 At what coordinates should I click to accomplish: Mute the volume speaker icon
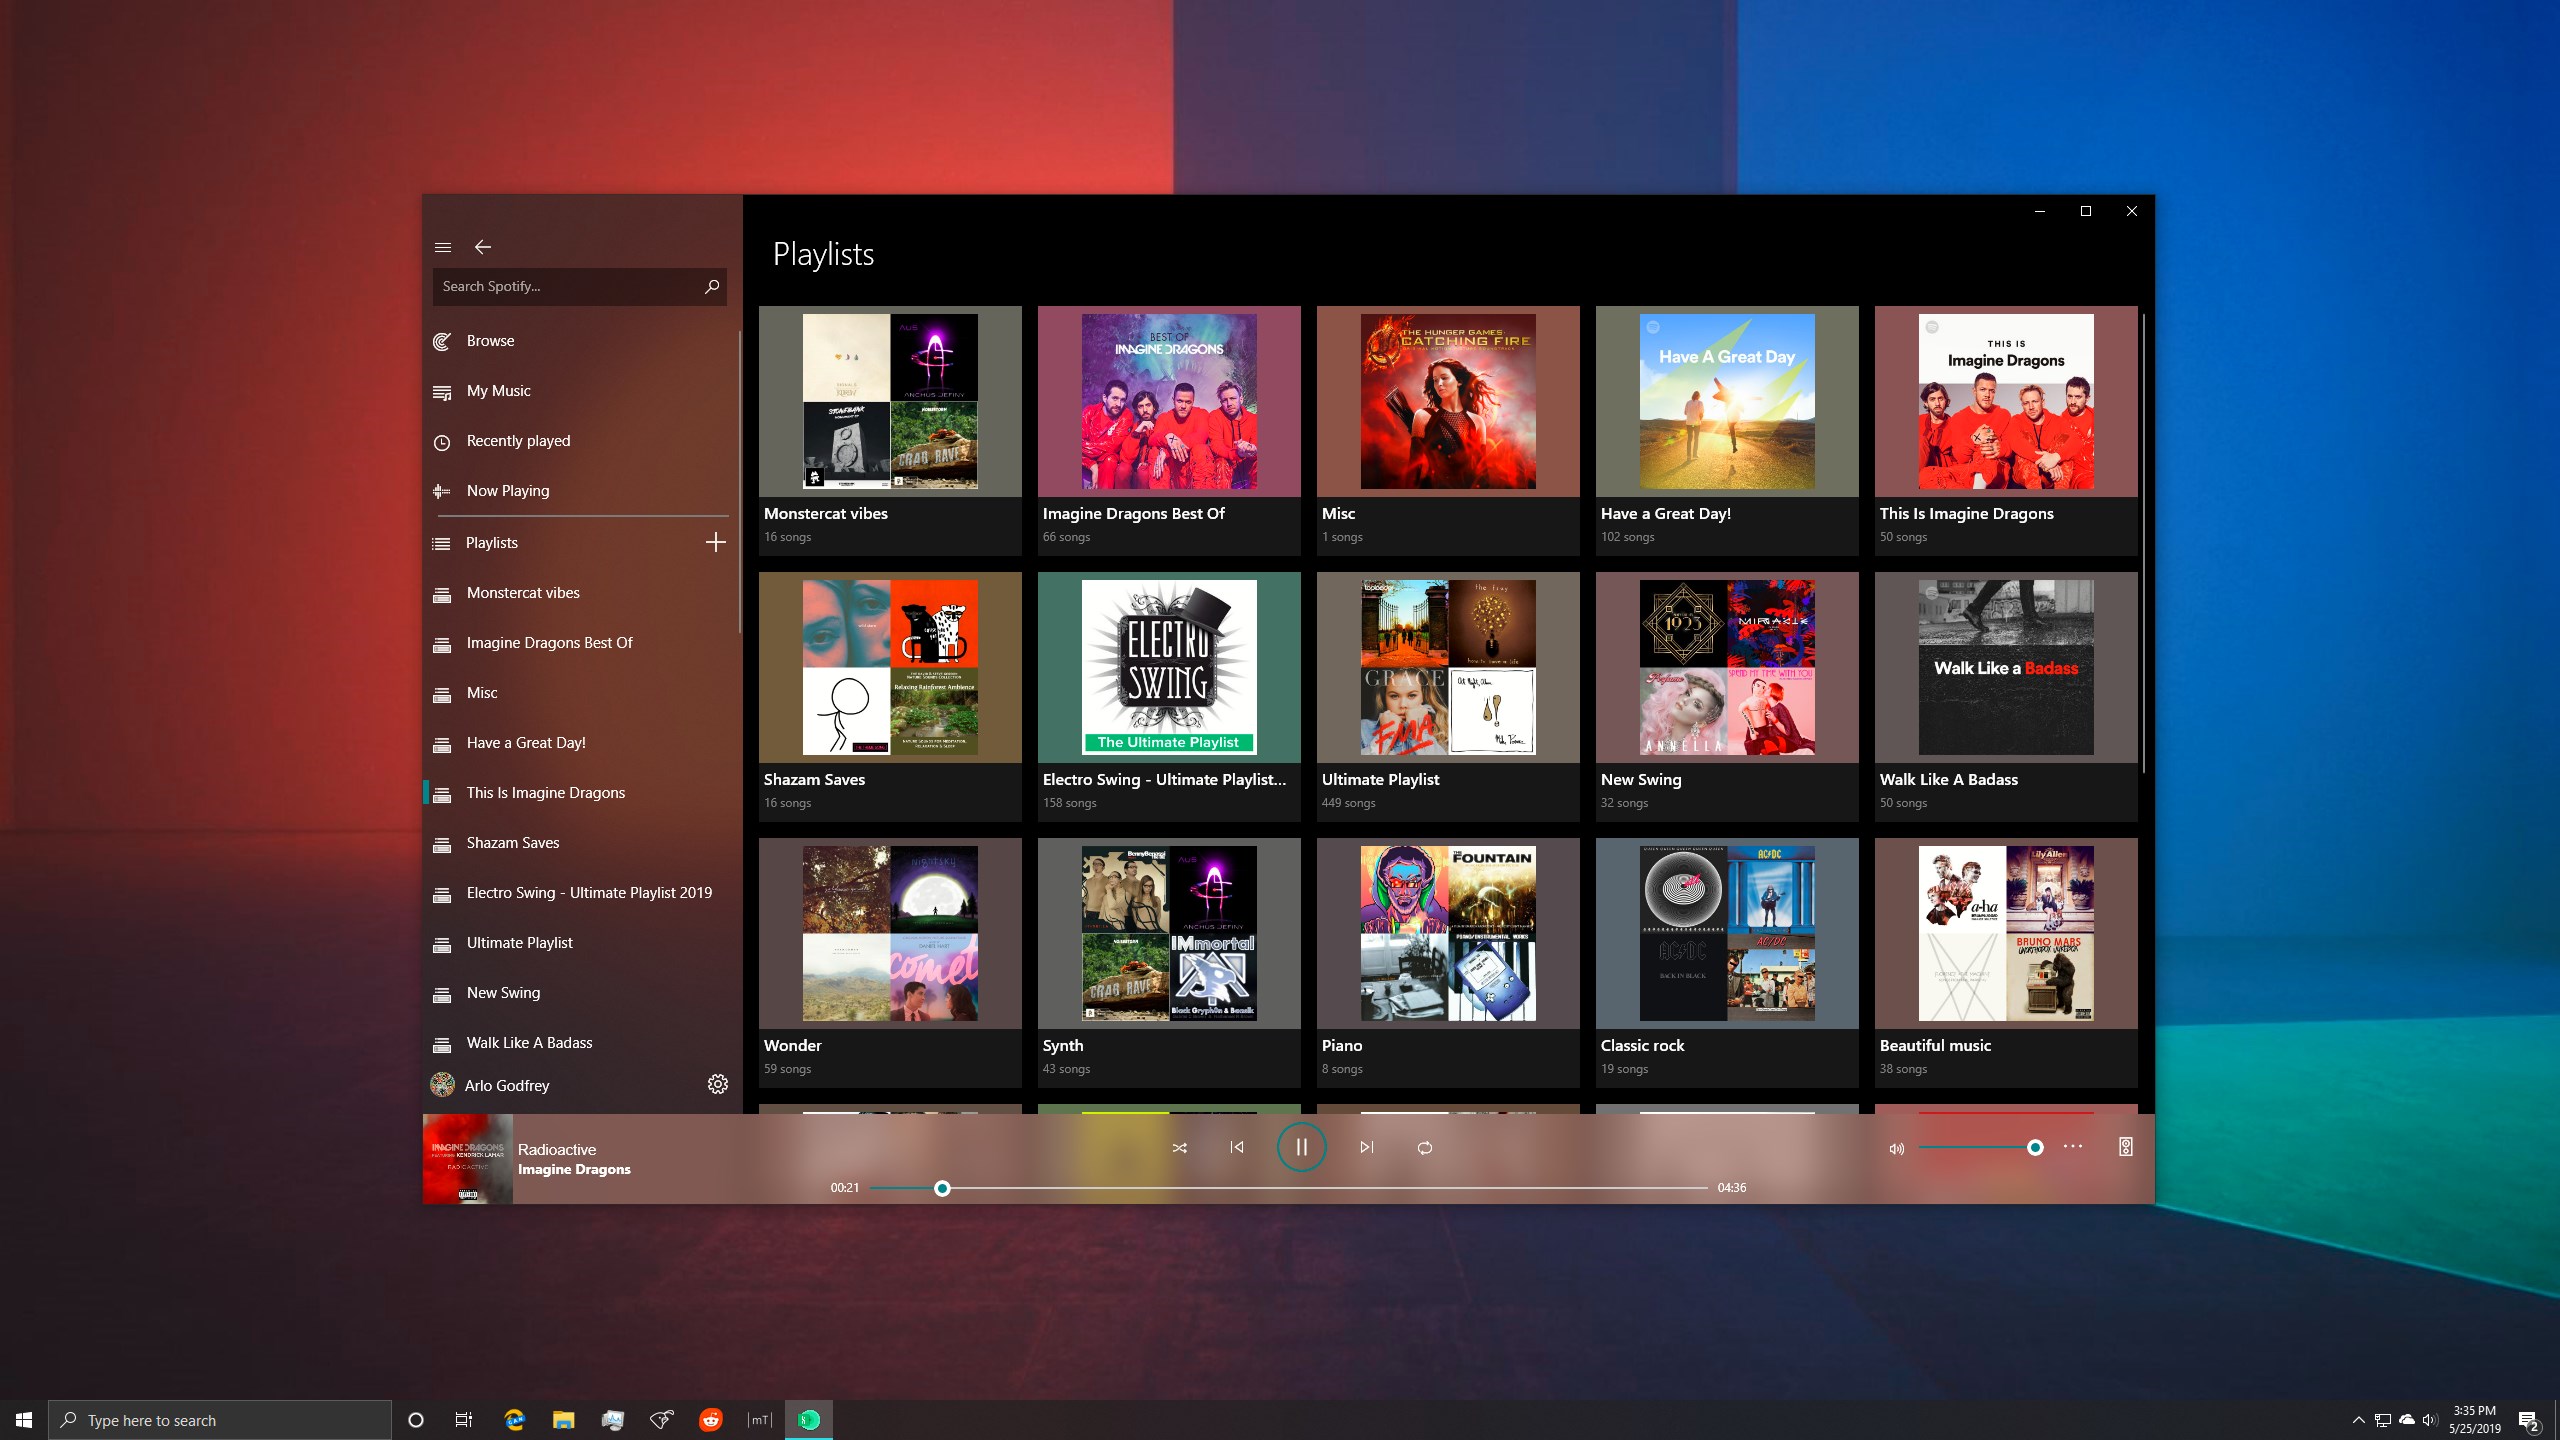pos(1896,1149)
